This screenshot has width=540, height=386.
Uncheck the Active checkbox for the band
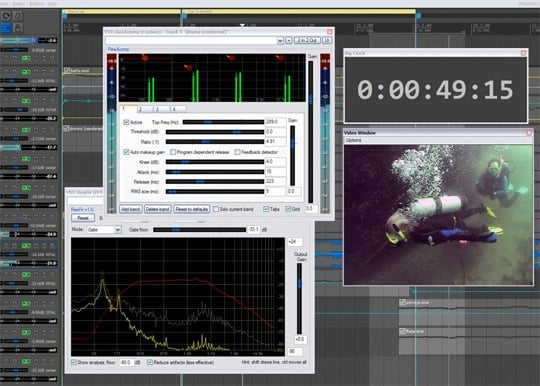point(126,122)
